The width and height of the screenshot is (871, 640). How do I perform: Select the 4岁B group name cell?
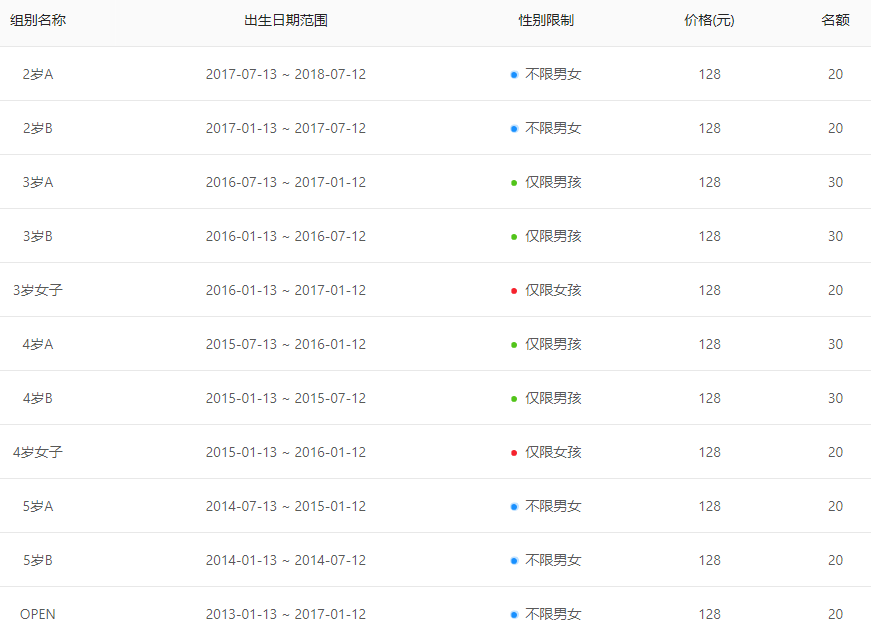(38, 398)
